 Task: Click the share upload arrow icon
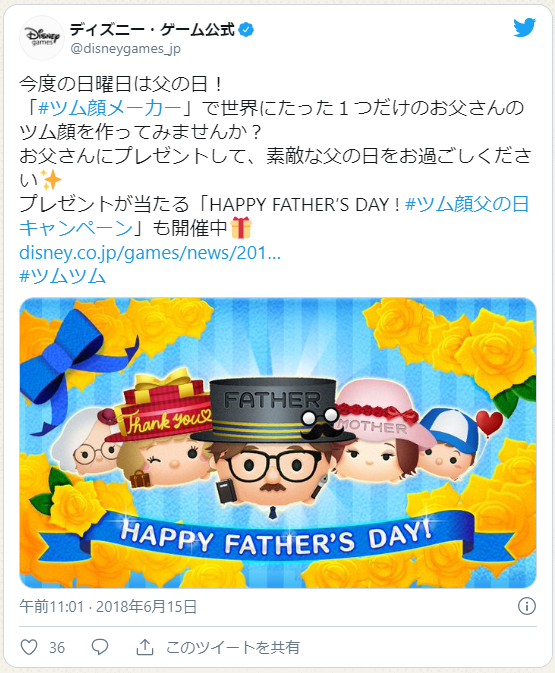pyautogui.click(x=145, y=647)
